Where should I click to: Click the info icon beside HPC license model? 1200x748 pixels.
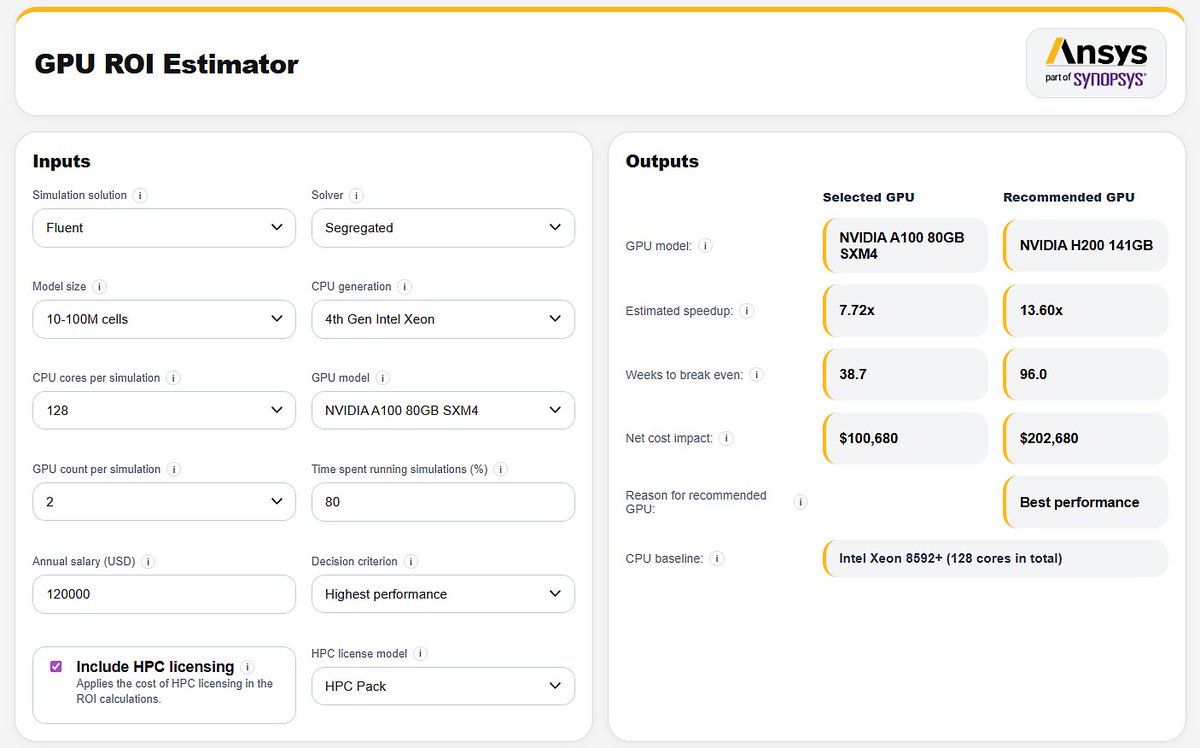421,654
